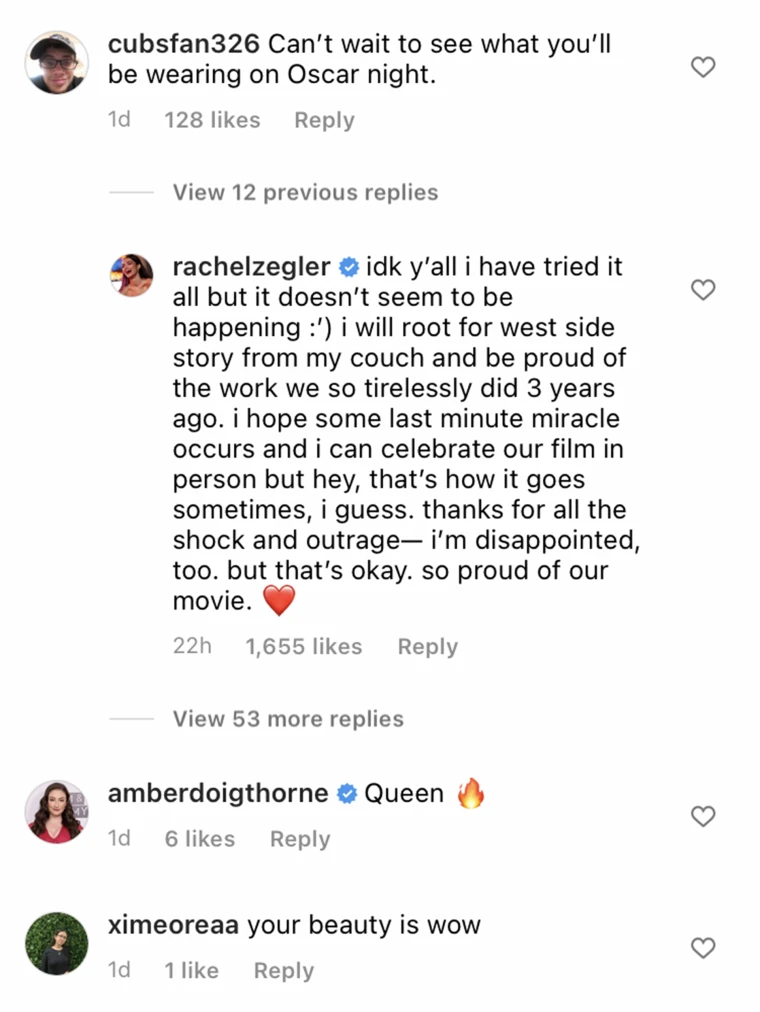Open the 1,655 likes list on rachelzegler's reply
Image resolution: width=760 pixels, height=1012 pixels.
pyautogui.click(x=303, y=646)
